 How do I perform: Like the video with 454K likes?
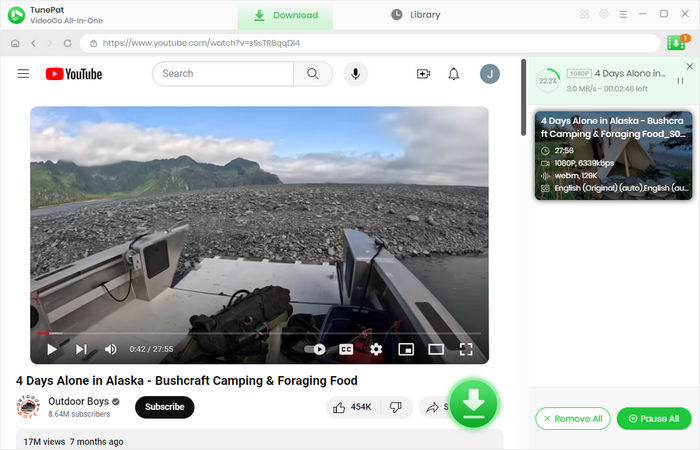pos(352,407)
